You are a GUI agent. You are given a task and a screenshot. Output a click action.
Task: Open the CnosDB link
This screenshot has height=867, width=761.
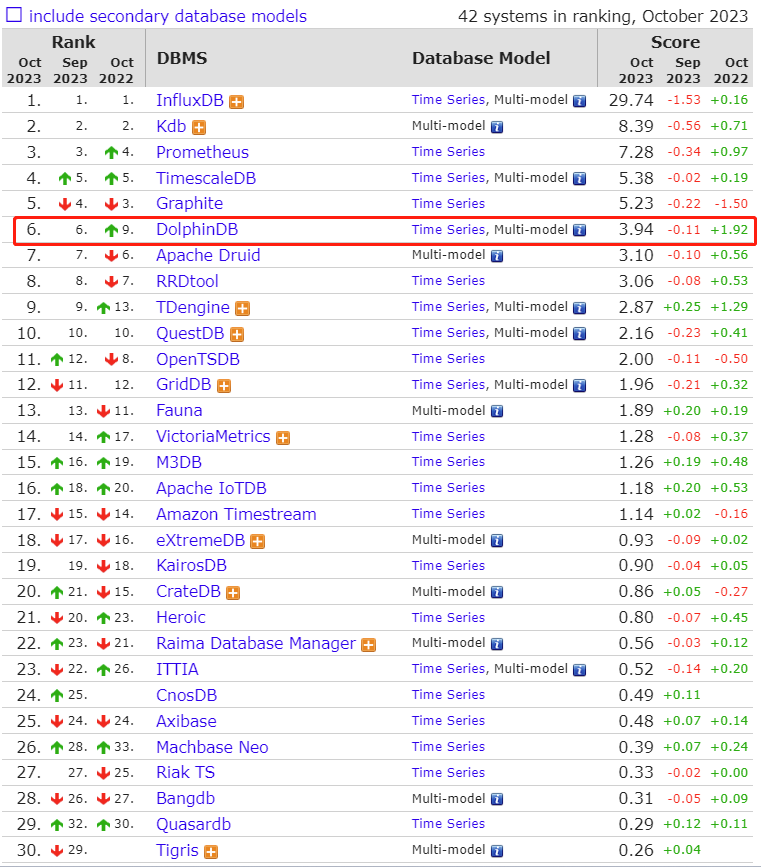coord(186,695)
